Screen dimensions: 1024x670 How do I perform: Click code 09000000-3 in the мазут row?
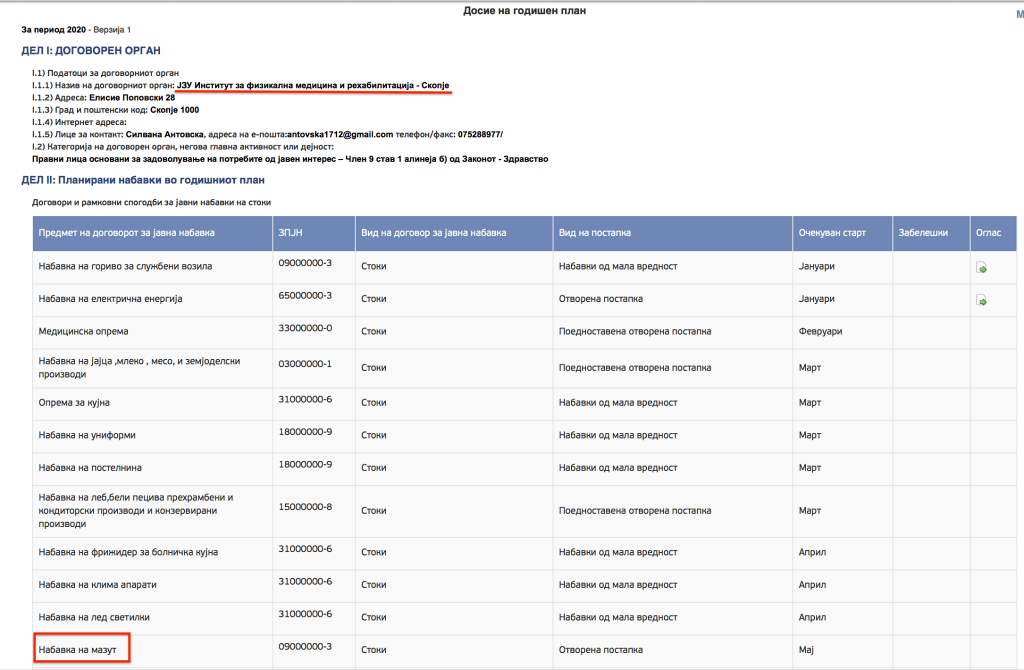pos(305,647)
